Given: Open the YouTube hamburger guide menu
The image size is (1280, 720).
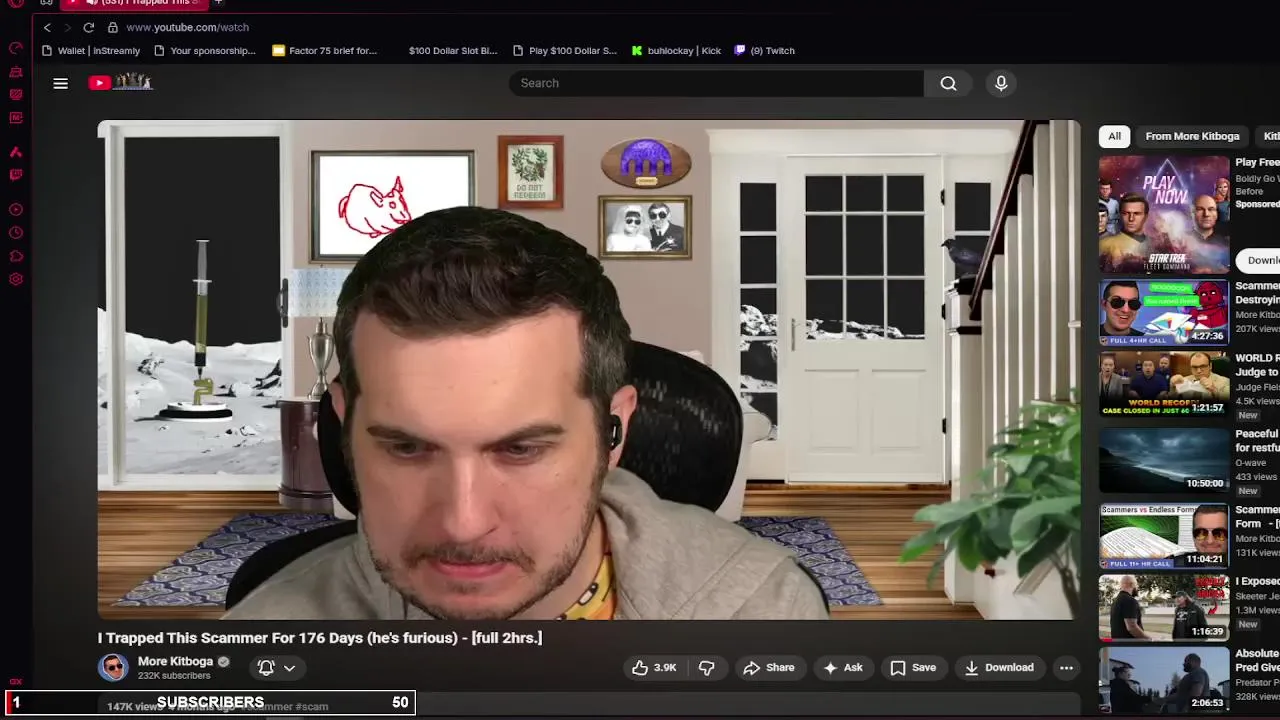Looking at the screenshot, I should 61,83.
